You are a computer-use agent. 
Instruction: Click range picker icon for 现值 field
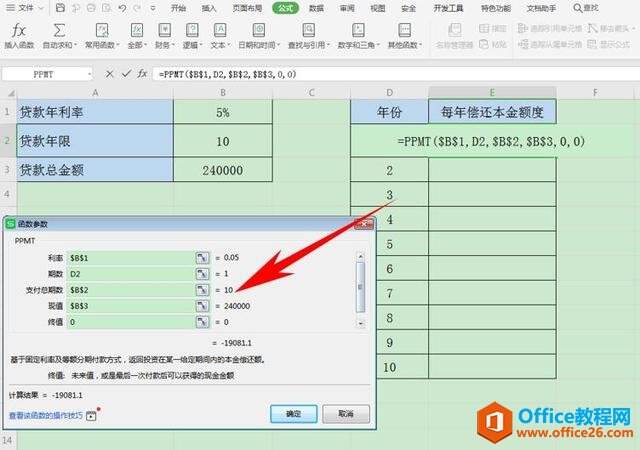202,306
